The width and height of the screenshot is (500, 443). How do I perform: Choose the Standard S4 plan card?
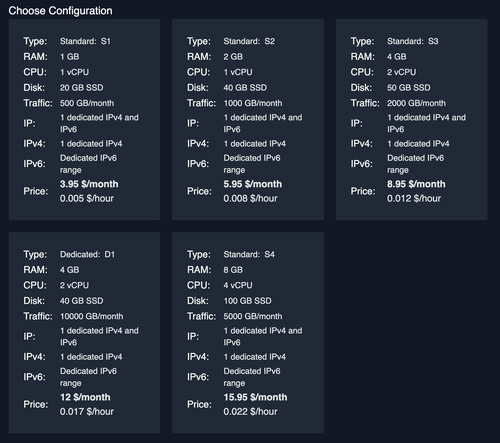pyautogui.click(x=248, y=333)
